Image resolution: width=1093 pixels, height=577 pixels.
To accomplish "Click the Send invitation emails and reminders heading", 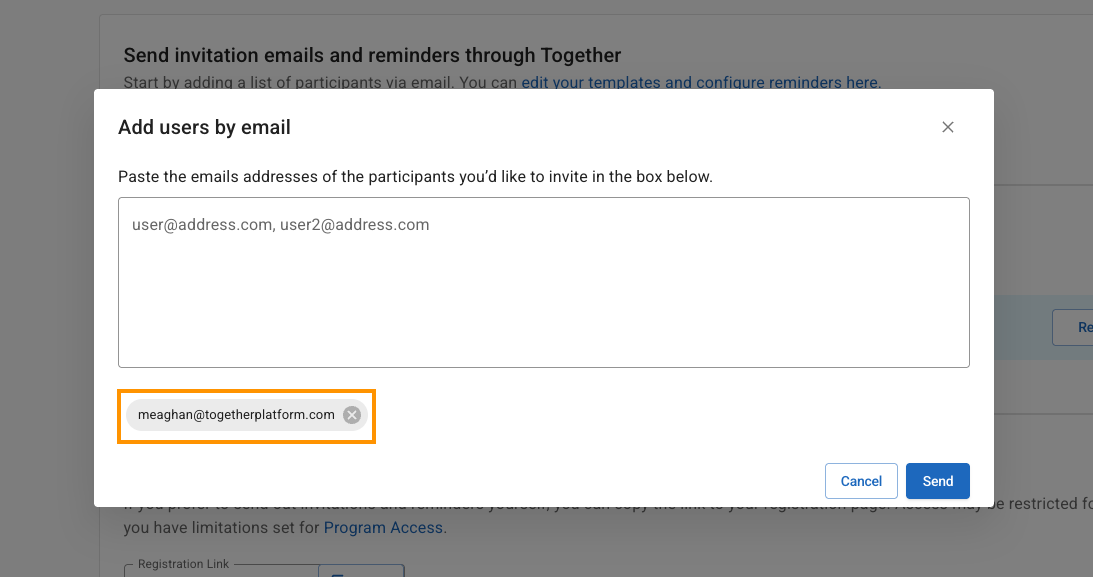I will coord(372,55).
